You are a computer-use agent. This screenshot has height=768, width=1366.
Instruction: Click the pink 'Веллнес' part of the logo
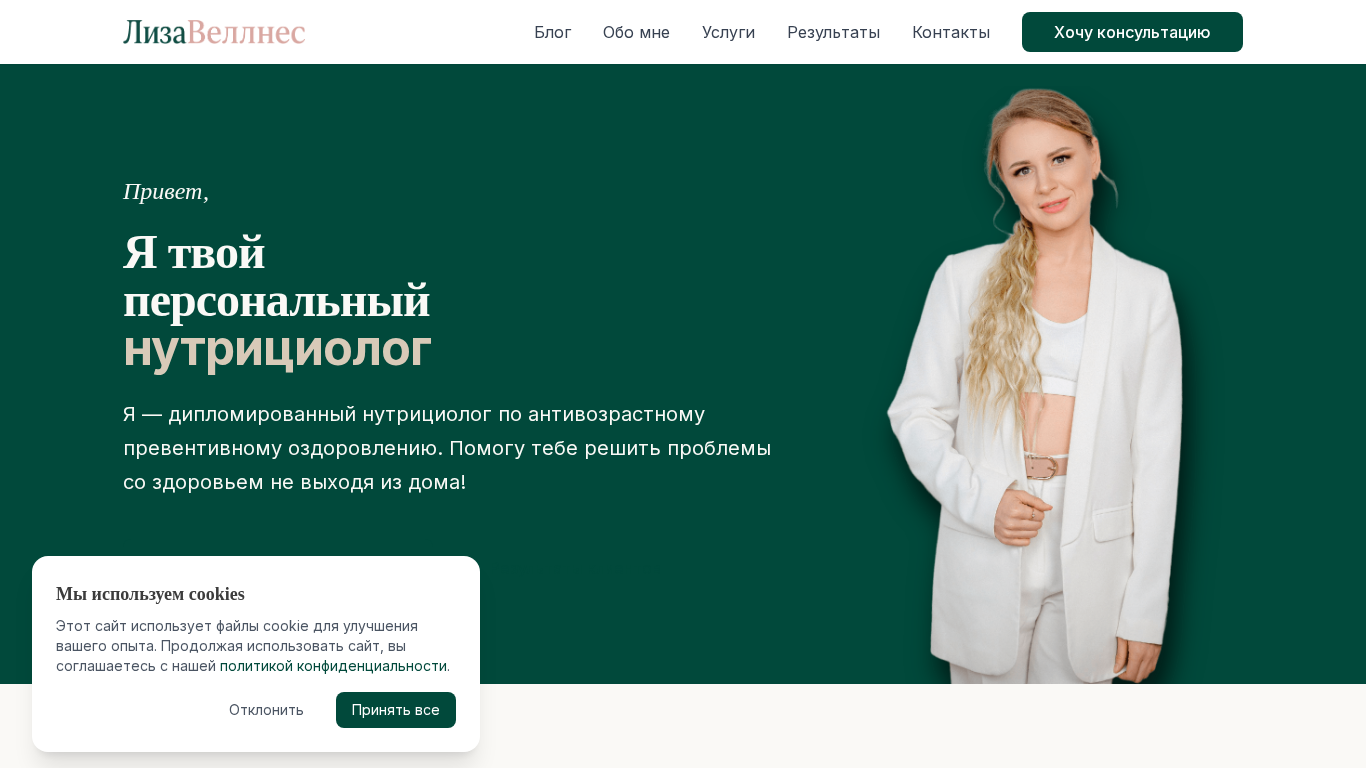point(246,32)
